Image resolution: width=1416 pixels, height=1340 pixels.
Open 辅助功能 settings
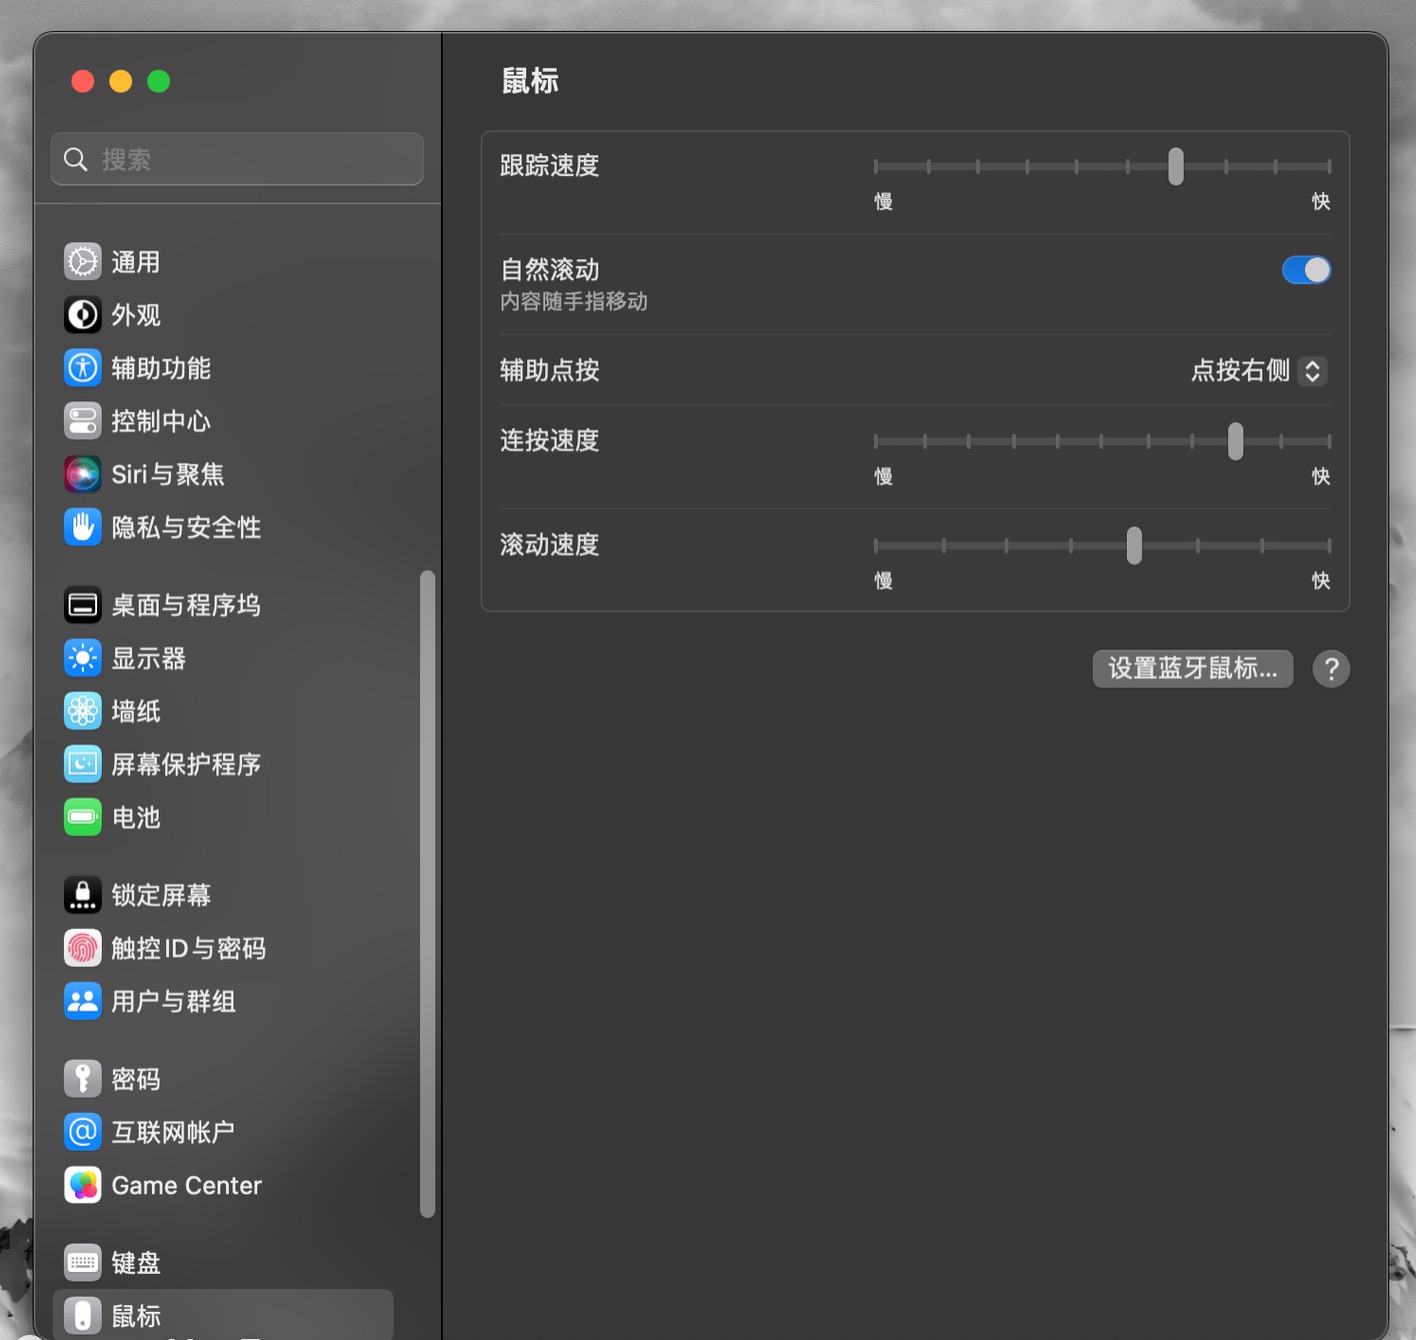tap(83, 368)
